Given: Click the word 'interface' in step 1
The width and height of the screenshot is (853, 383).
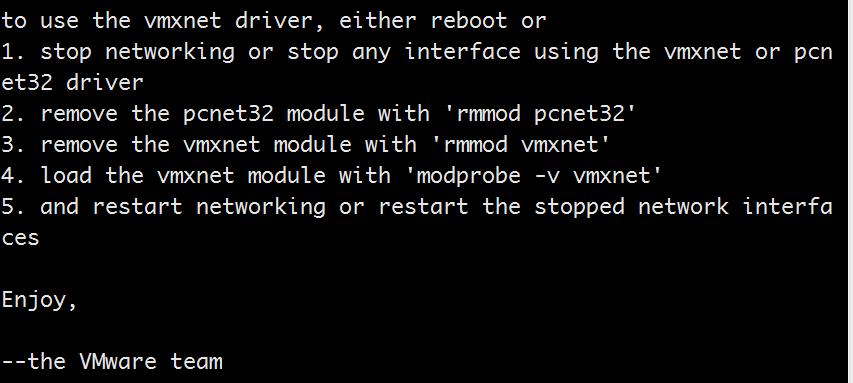Looking at the screenshot, I should [x=462, y=52].
